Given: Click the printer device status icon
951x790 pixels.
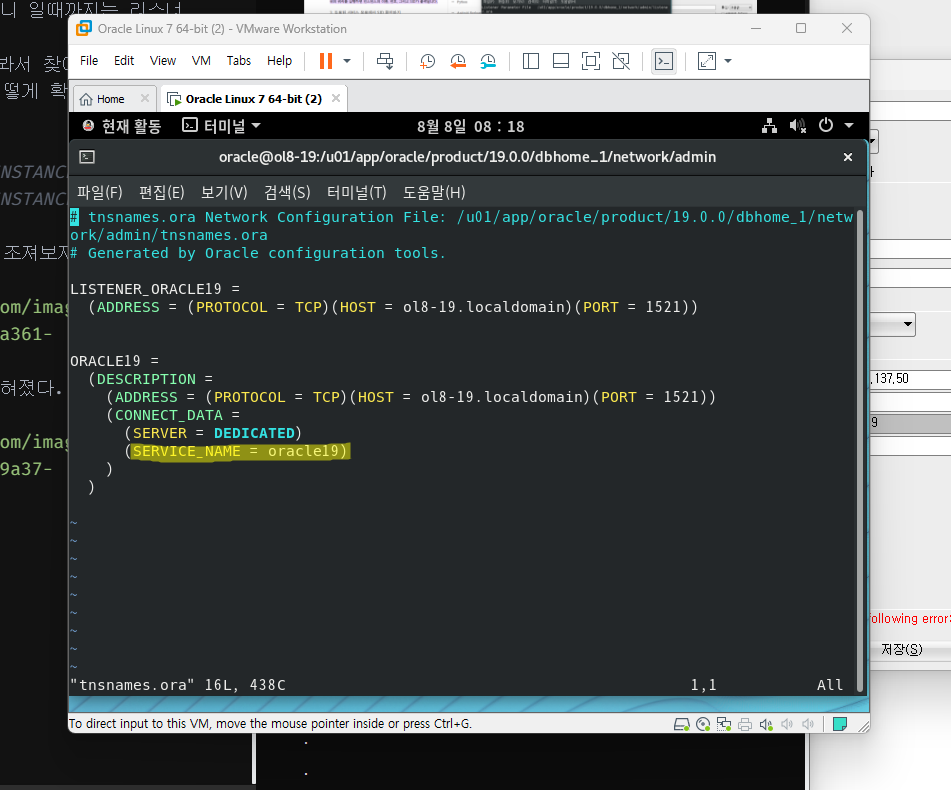Looking at the screenshot, I should click(x=745, y=724).
